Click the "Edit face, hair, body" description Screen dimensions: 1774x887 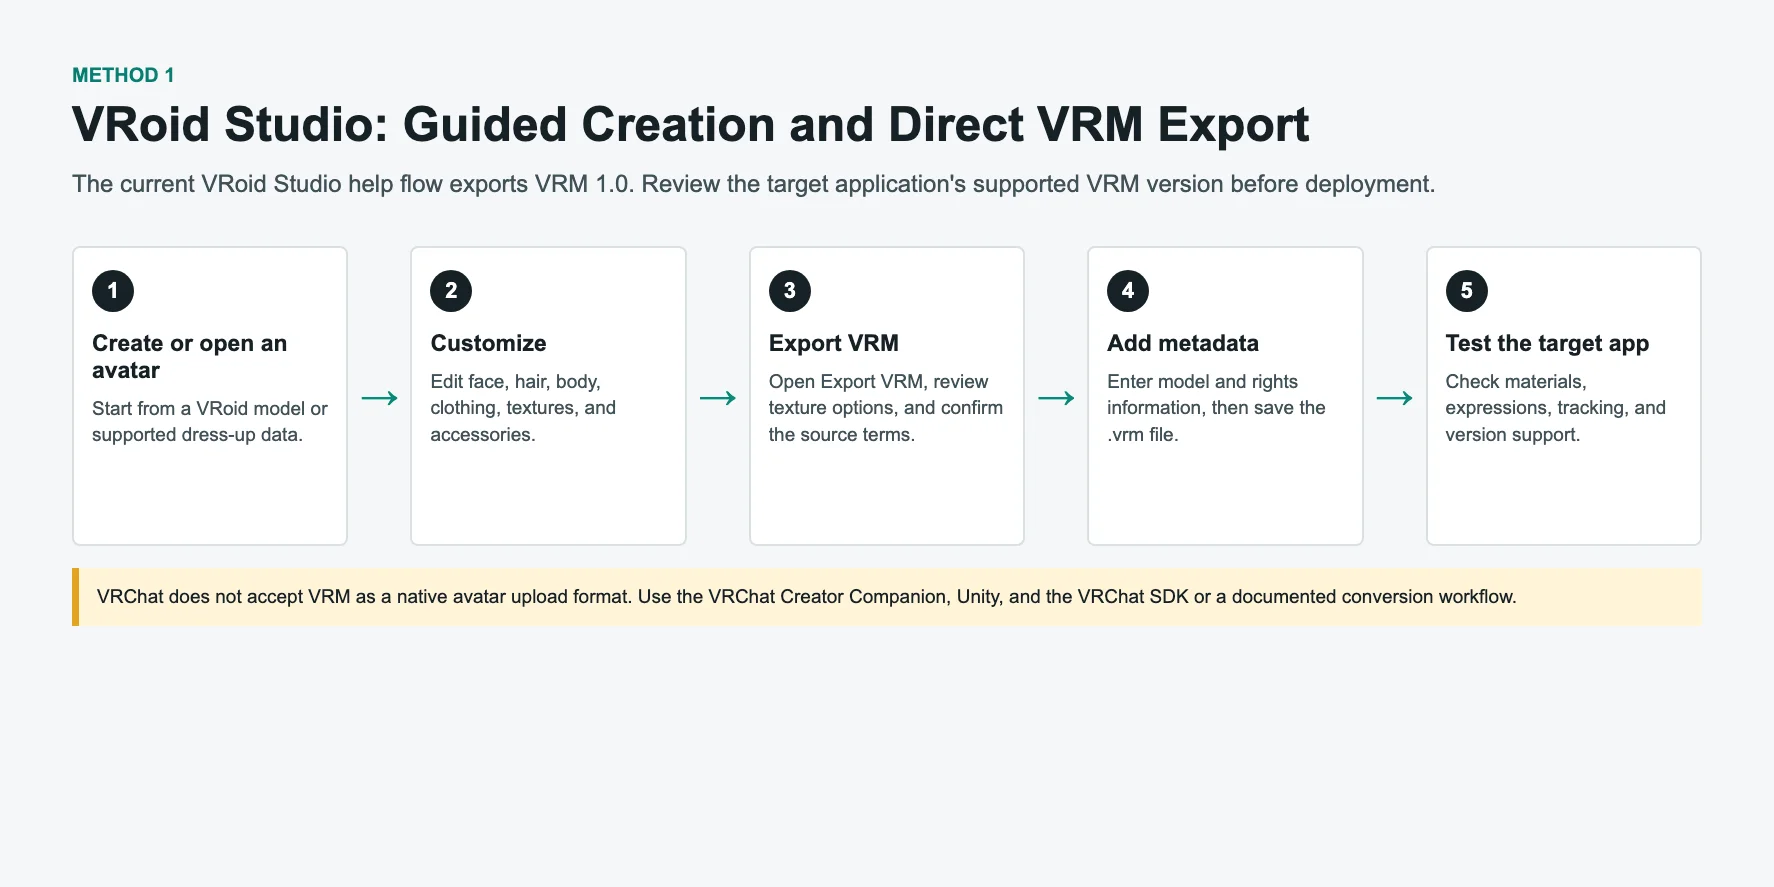coord(523,408)
